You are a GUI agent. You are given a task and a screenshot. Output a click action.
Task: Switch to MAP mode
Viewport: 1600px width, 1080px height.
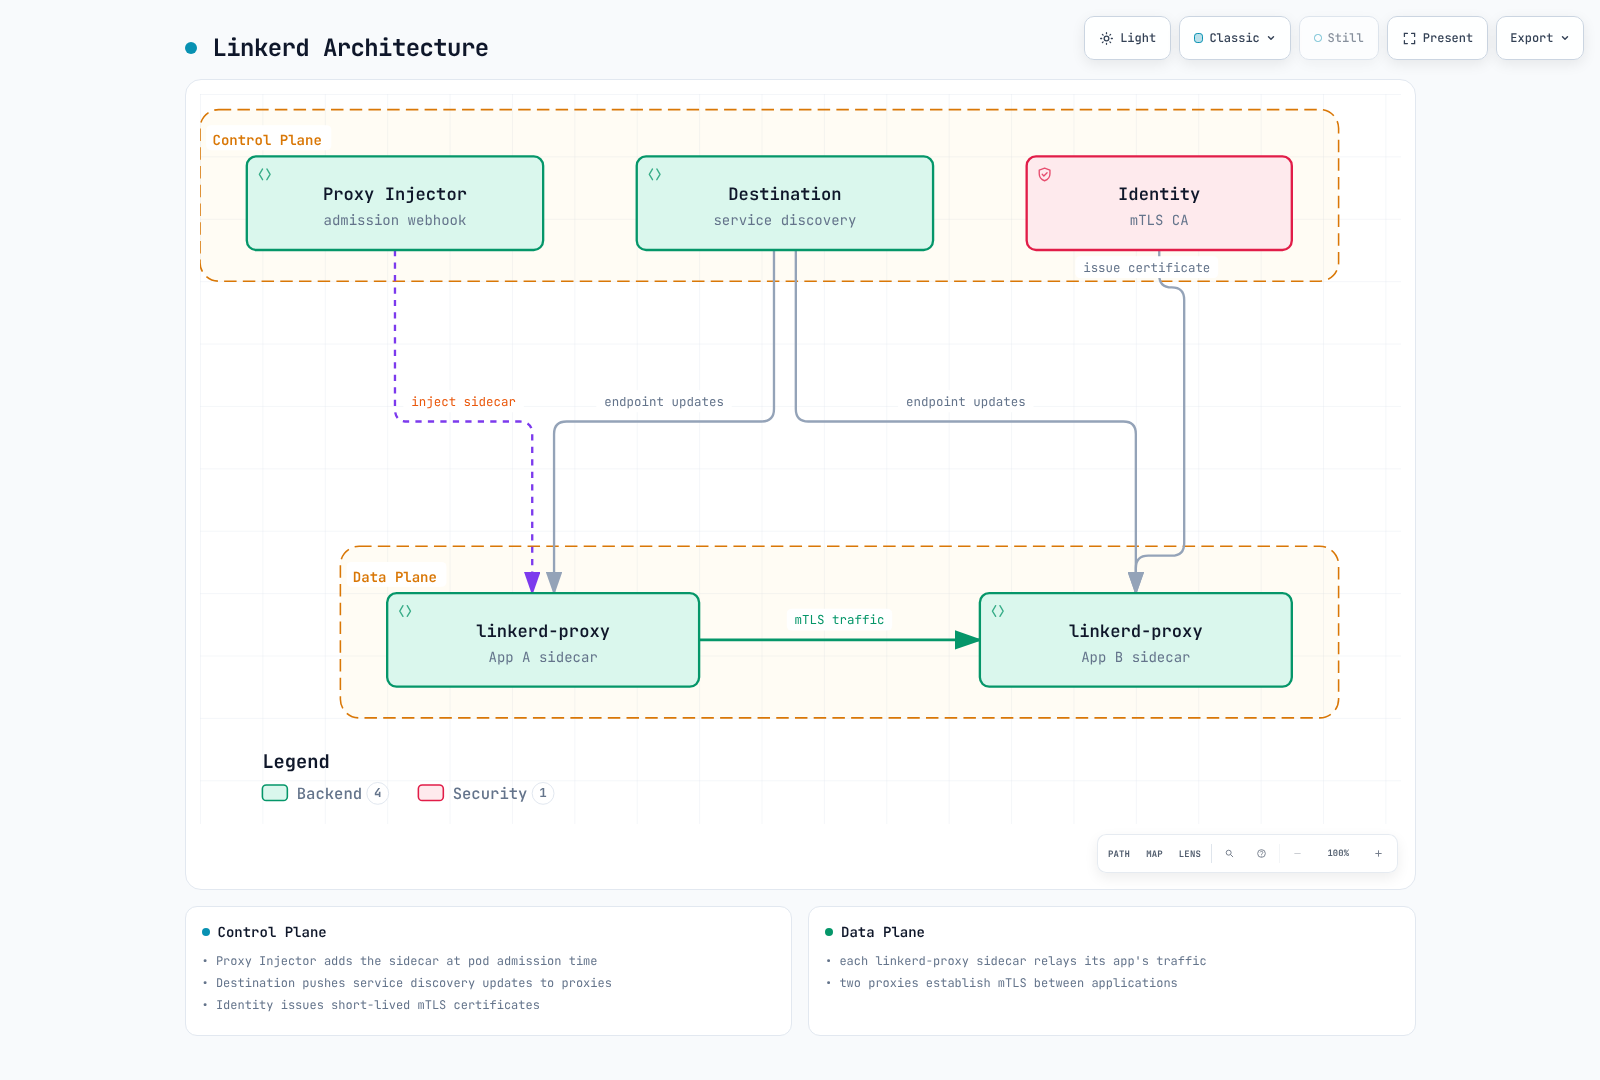pyautogui.click(x=1154, y=854)
